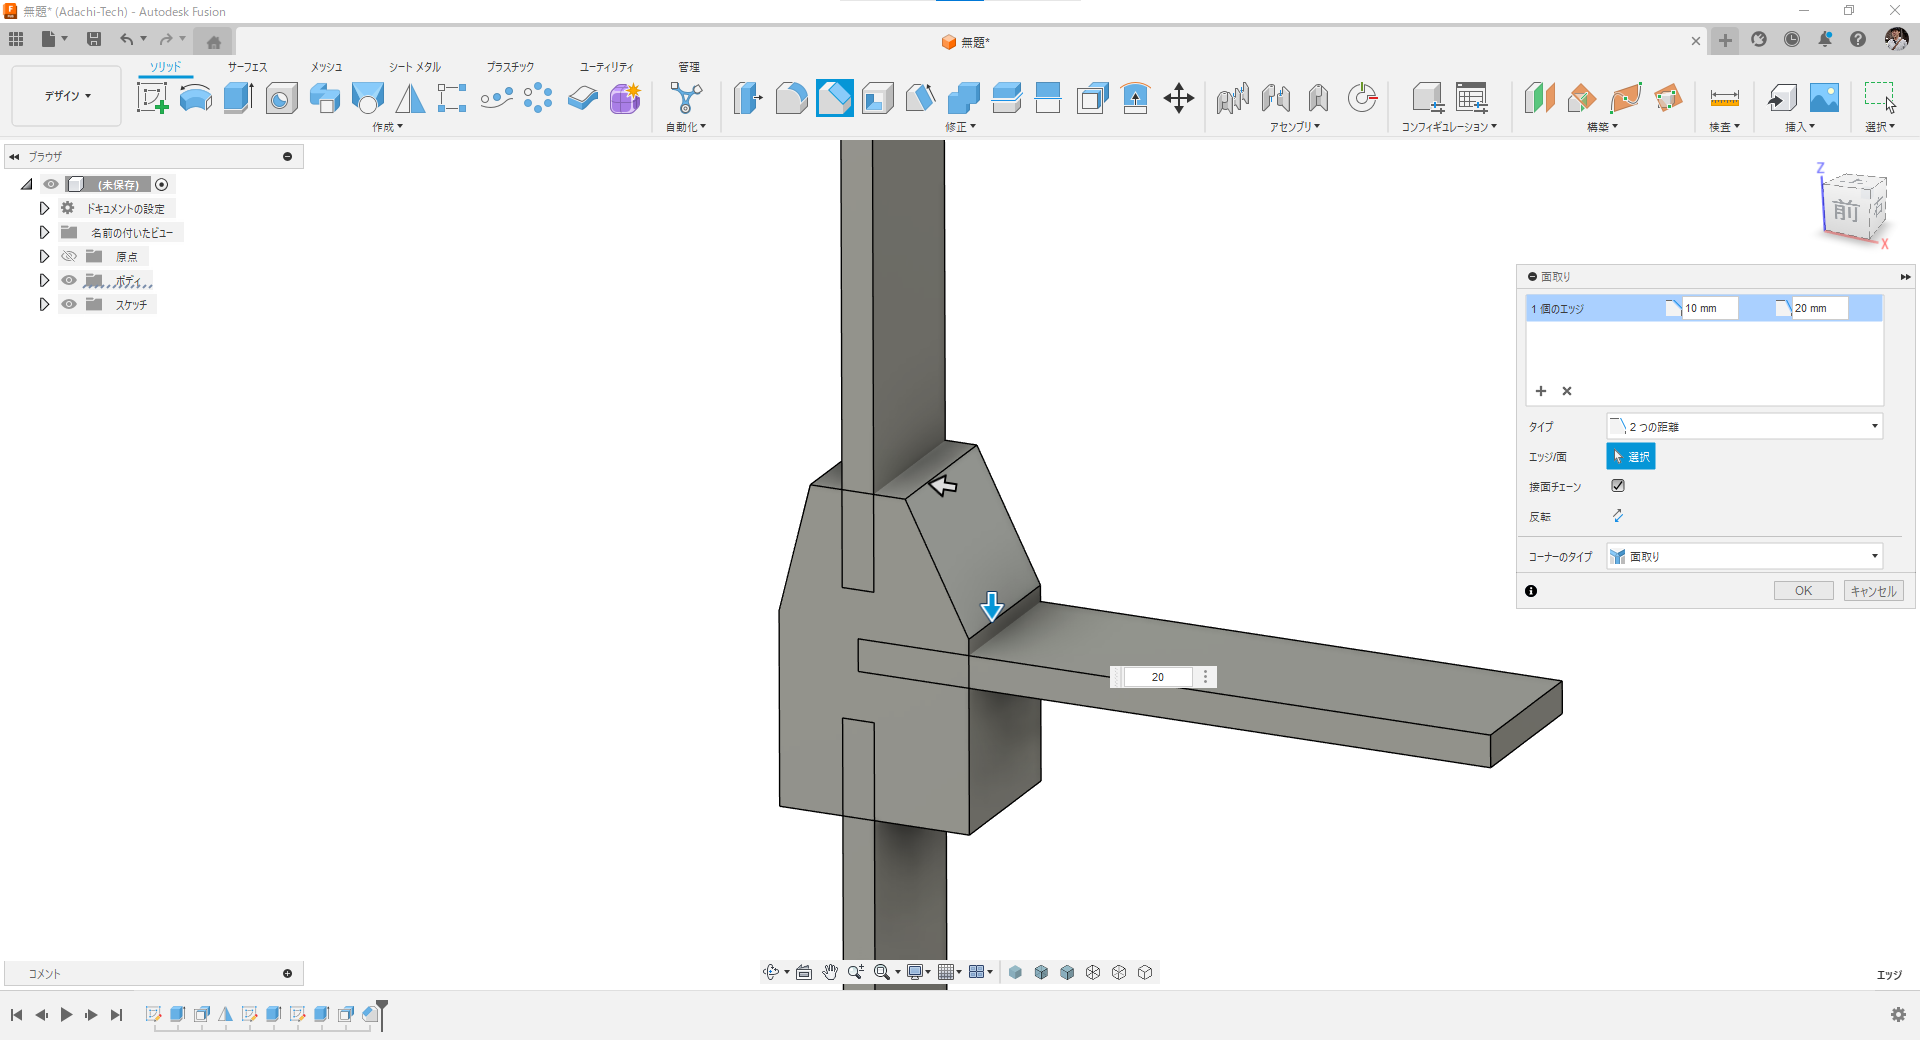This screenshot has height=1040, width=1920.
Task: Switch to the サーフェス tab
Action: tap(247, 67)
